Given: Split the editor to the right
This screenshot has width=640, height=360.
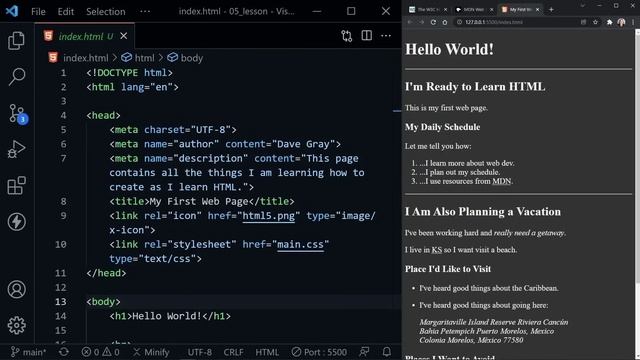Looking at the screenshot, I should (367, 36).
